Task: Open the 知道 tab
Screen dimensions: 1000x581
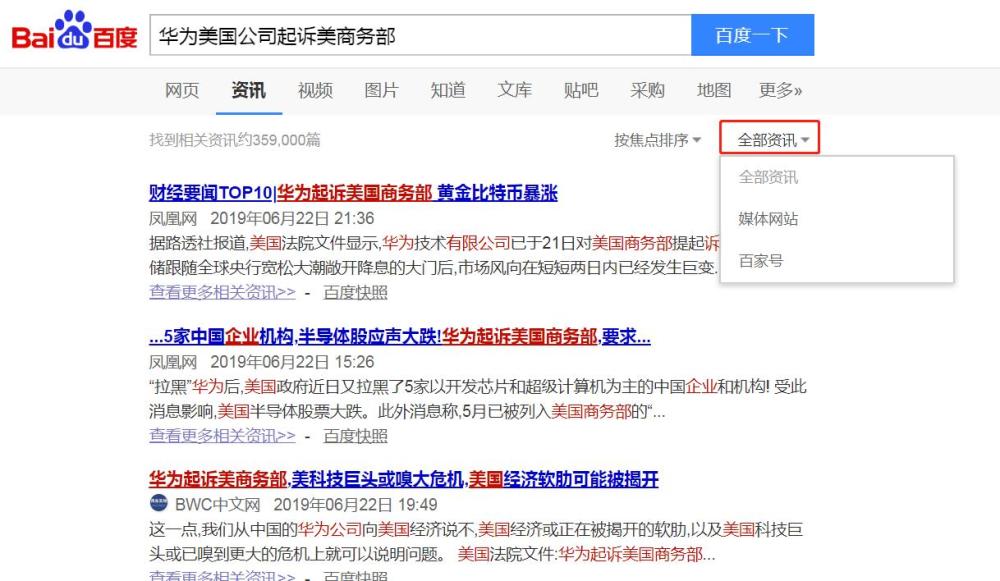Action: 448,90
